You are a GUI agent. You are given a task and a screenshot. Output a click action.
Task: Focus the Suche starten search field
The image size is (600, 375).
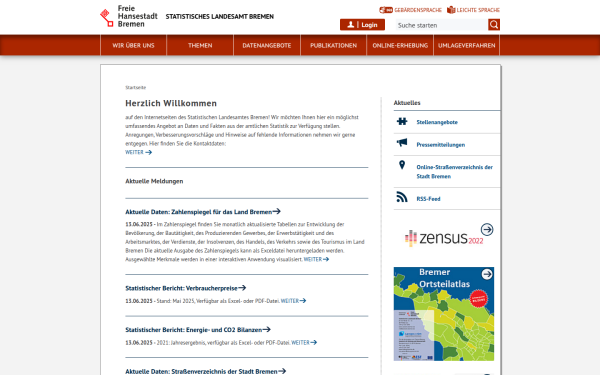click(x=442, y=25)
